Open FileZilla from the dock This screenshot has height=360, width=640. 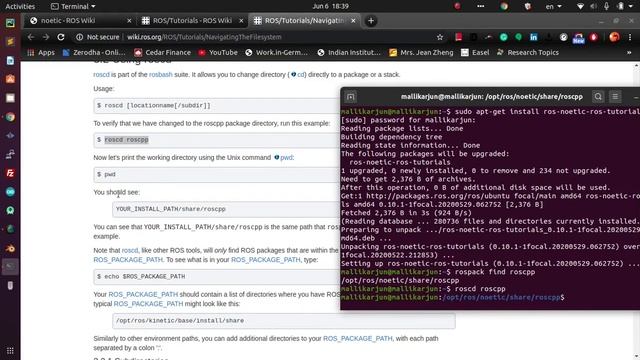pos(10,173)
